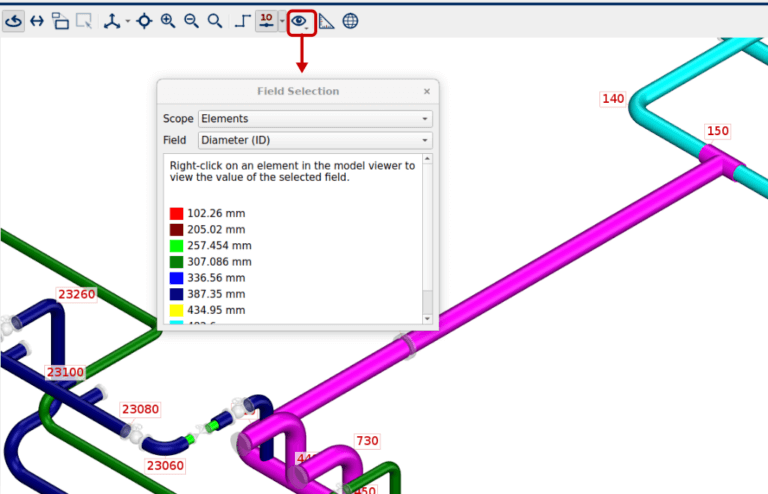Click the greyed-out selection box tool

[84, 21]
